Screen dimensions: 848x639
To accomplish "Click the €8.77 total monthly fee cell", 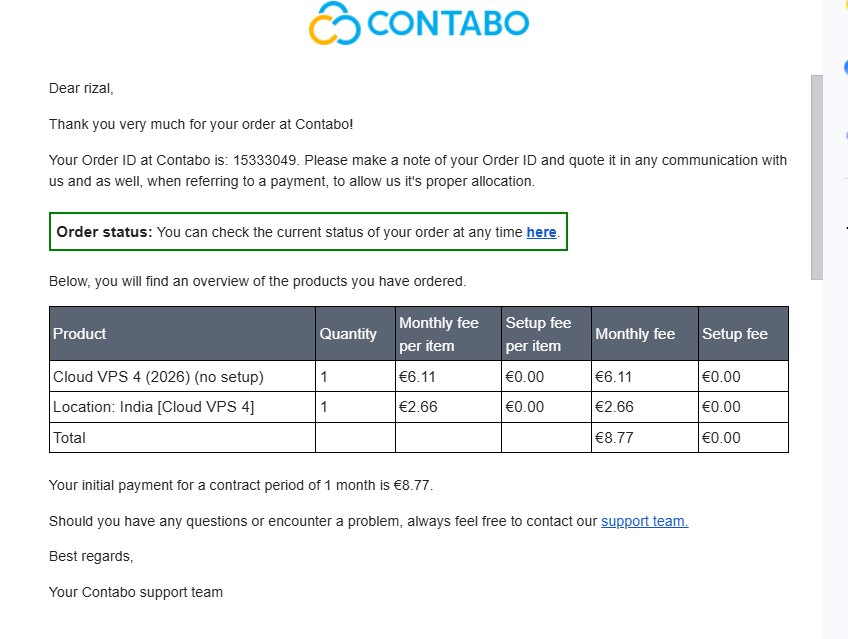I will pos(645,438).
